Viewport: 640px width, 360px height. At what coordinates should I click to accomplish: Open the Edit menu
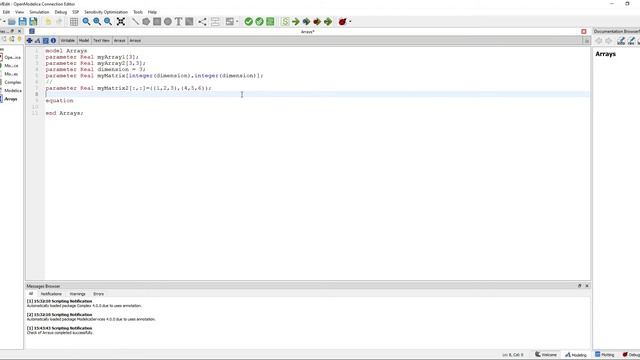[x=6, y=12]
